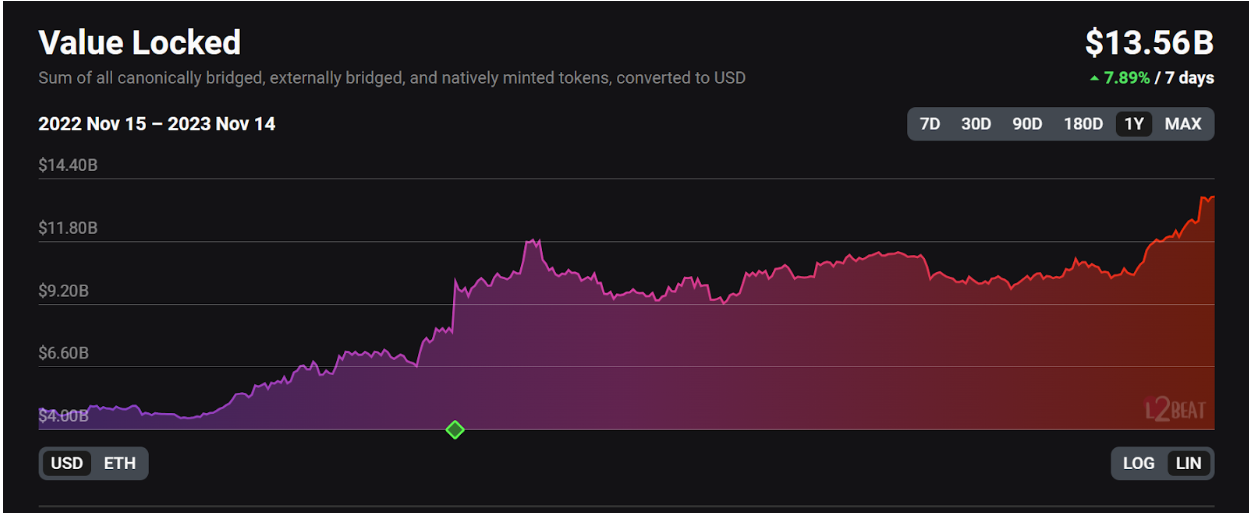Switch chart scale to LIN
Viewport: 1249px width, 513px height.
pyautogui.click(x=1188, y=463)
